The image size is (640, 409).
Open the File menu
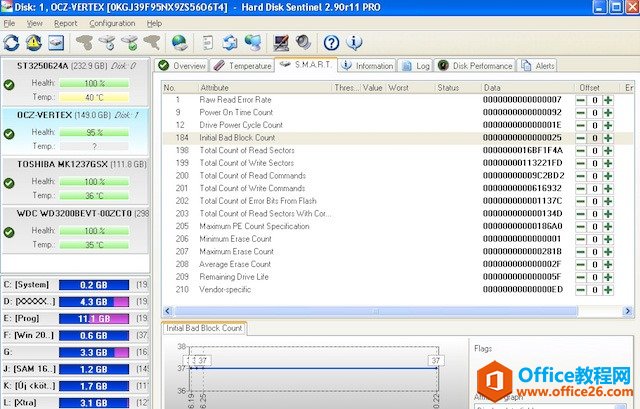tap(9, 23)
